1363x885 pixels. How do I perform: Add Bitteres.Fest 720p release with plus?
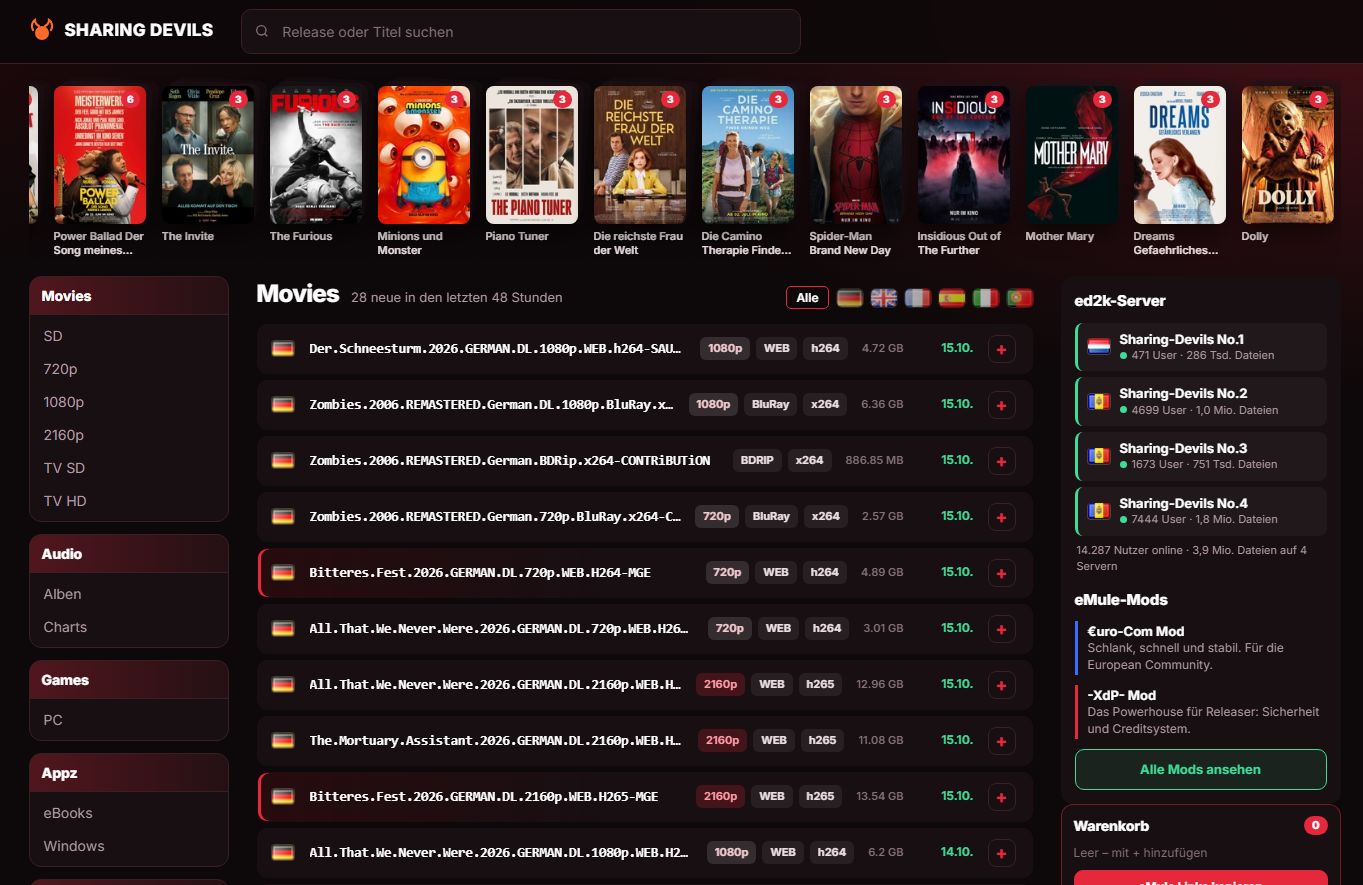[x=1002, y=573]
